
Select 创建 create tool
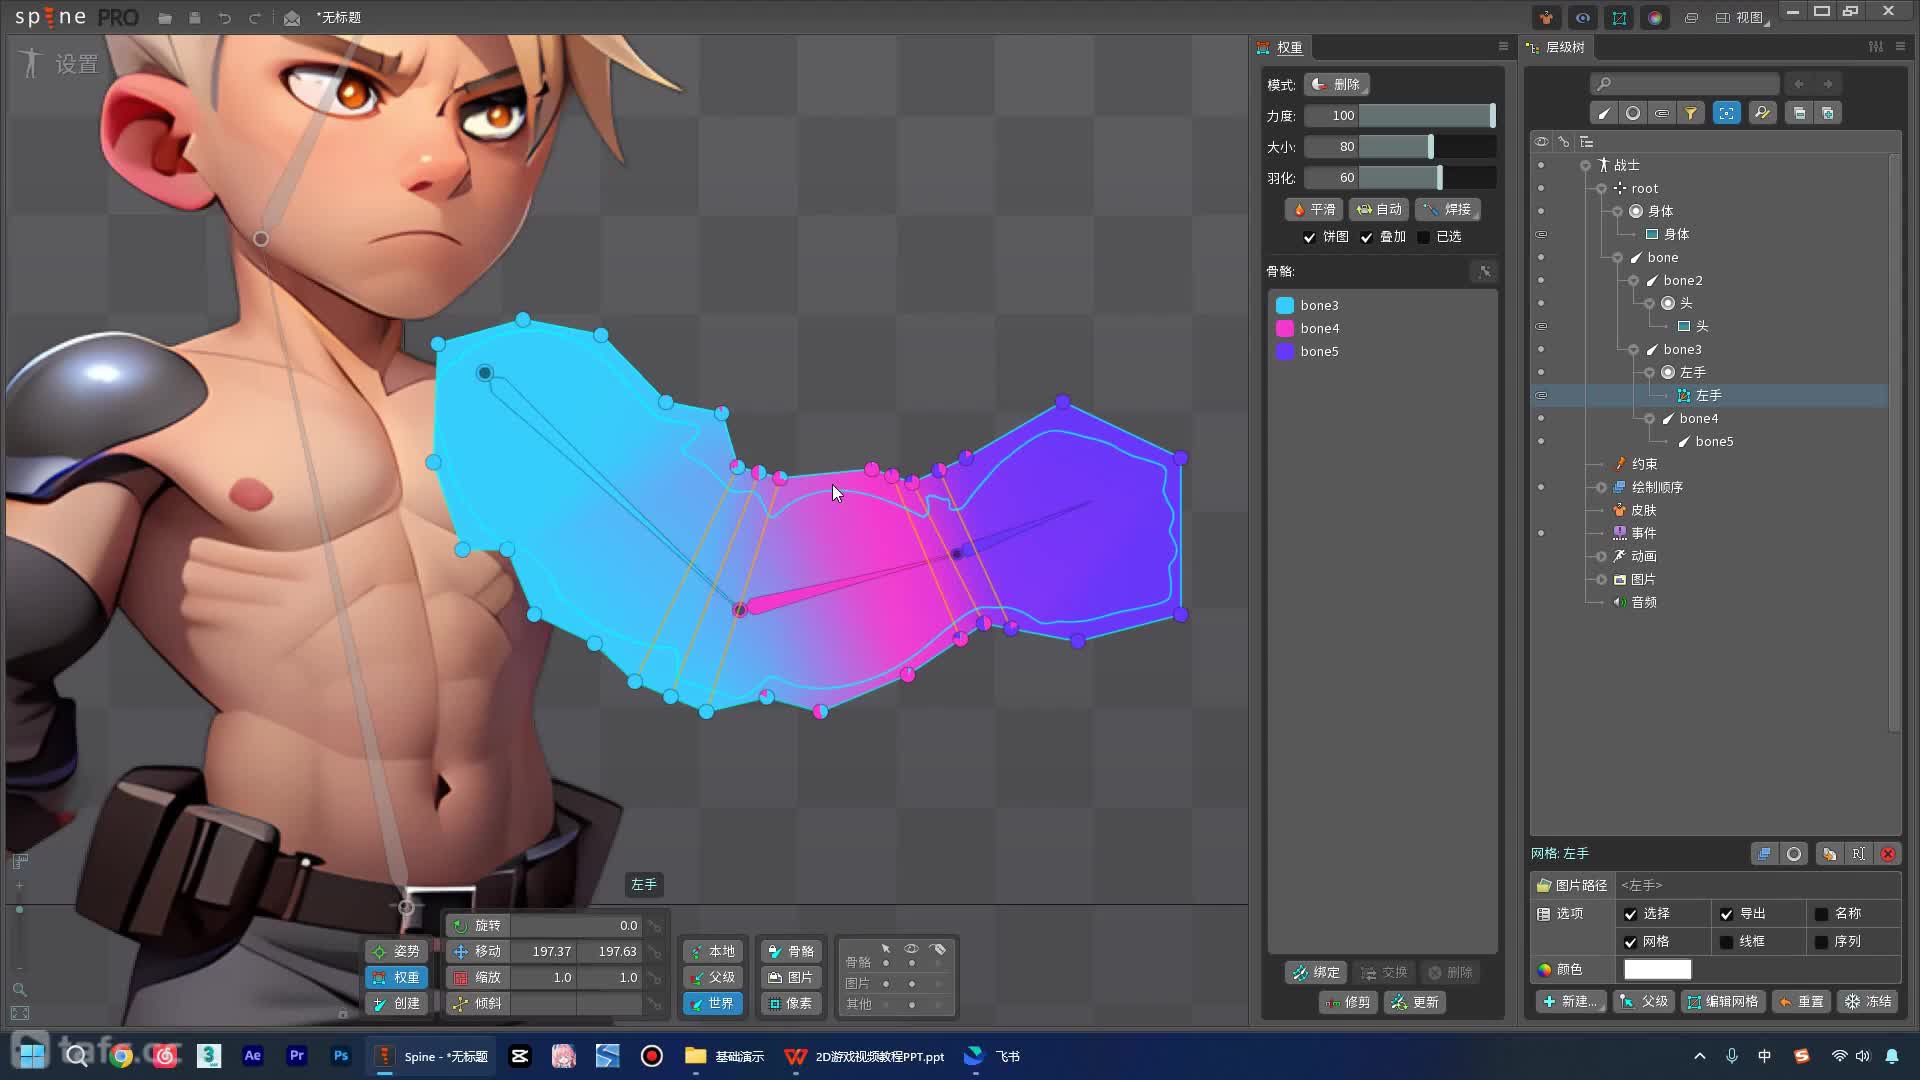point(396,1003)
